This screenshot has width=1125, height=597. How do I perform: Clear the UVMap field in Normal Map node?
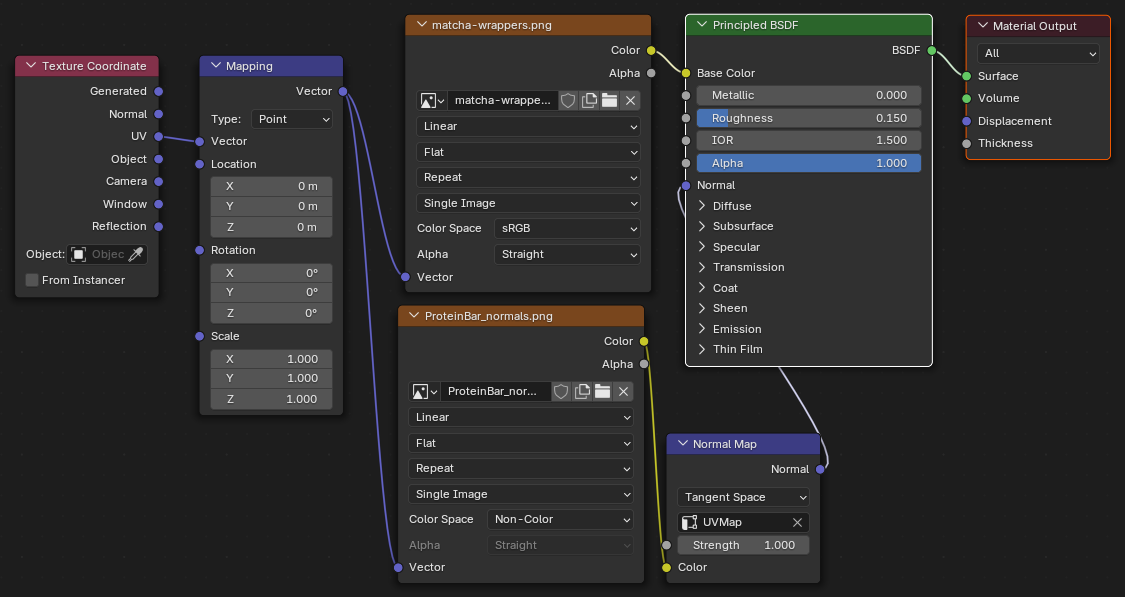tap(797, 522)
